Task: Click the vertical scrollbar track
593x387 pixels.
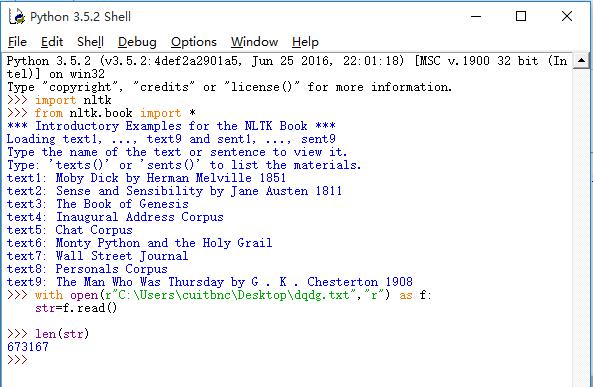Action: pos(582,227)
